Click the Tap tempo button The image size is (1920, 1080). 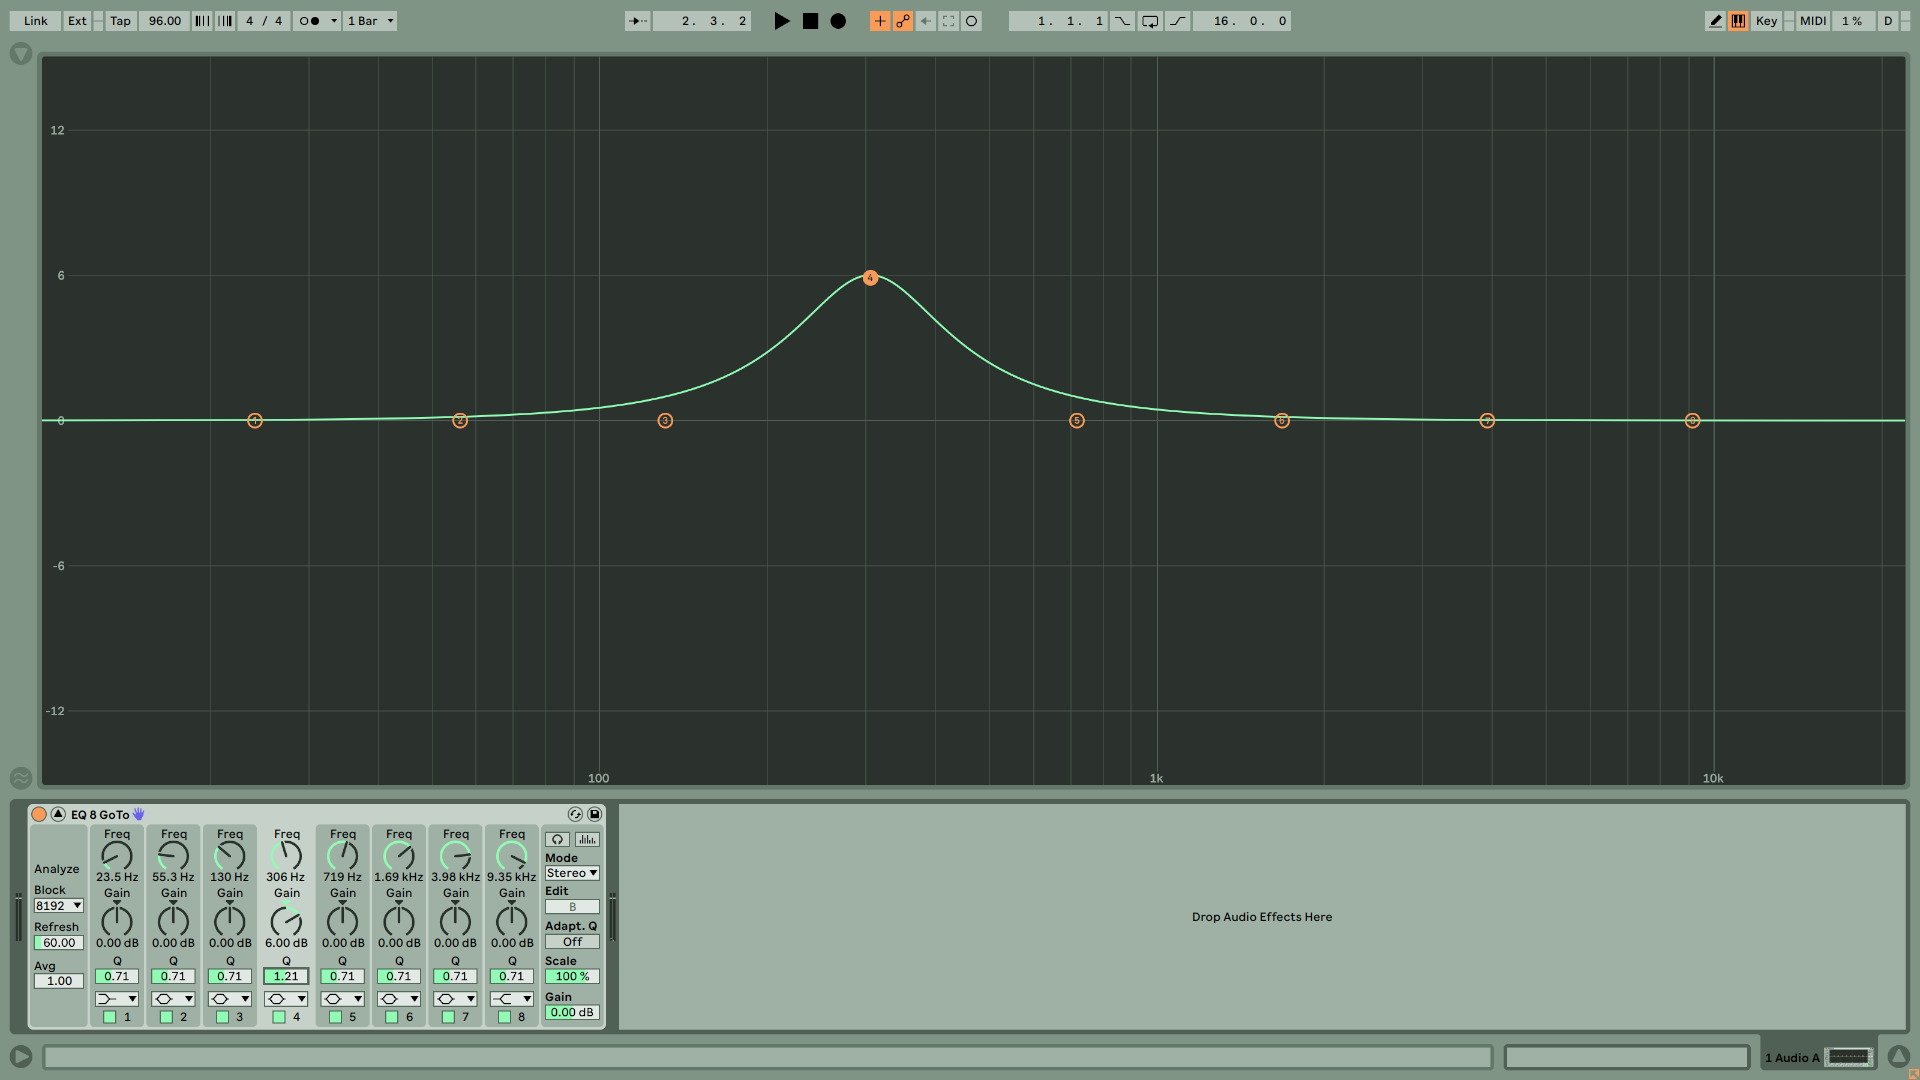(x=120, y=21)
